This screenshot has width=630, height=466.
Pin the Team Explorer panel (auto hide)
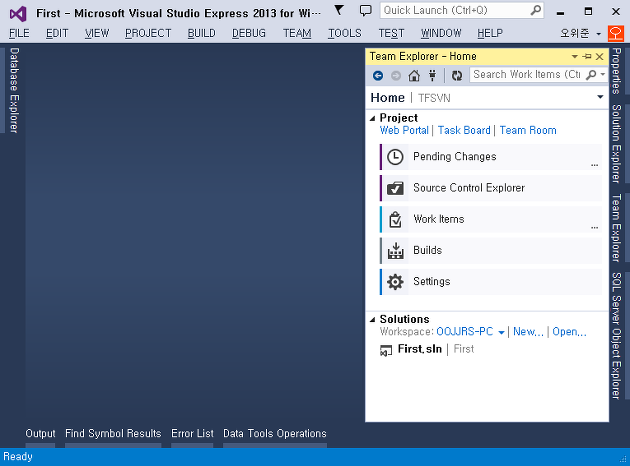tap(587, 57)
